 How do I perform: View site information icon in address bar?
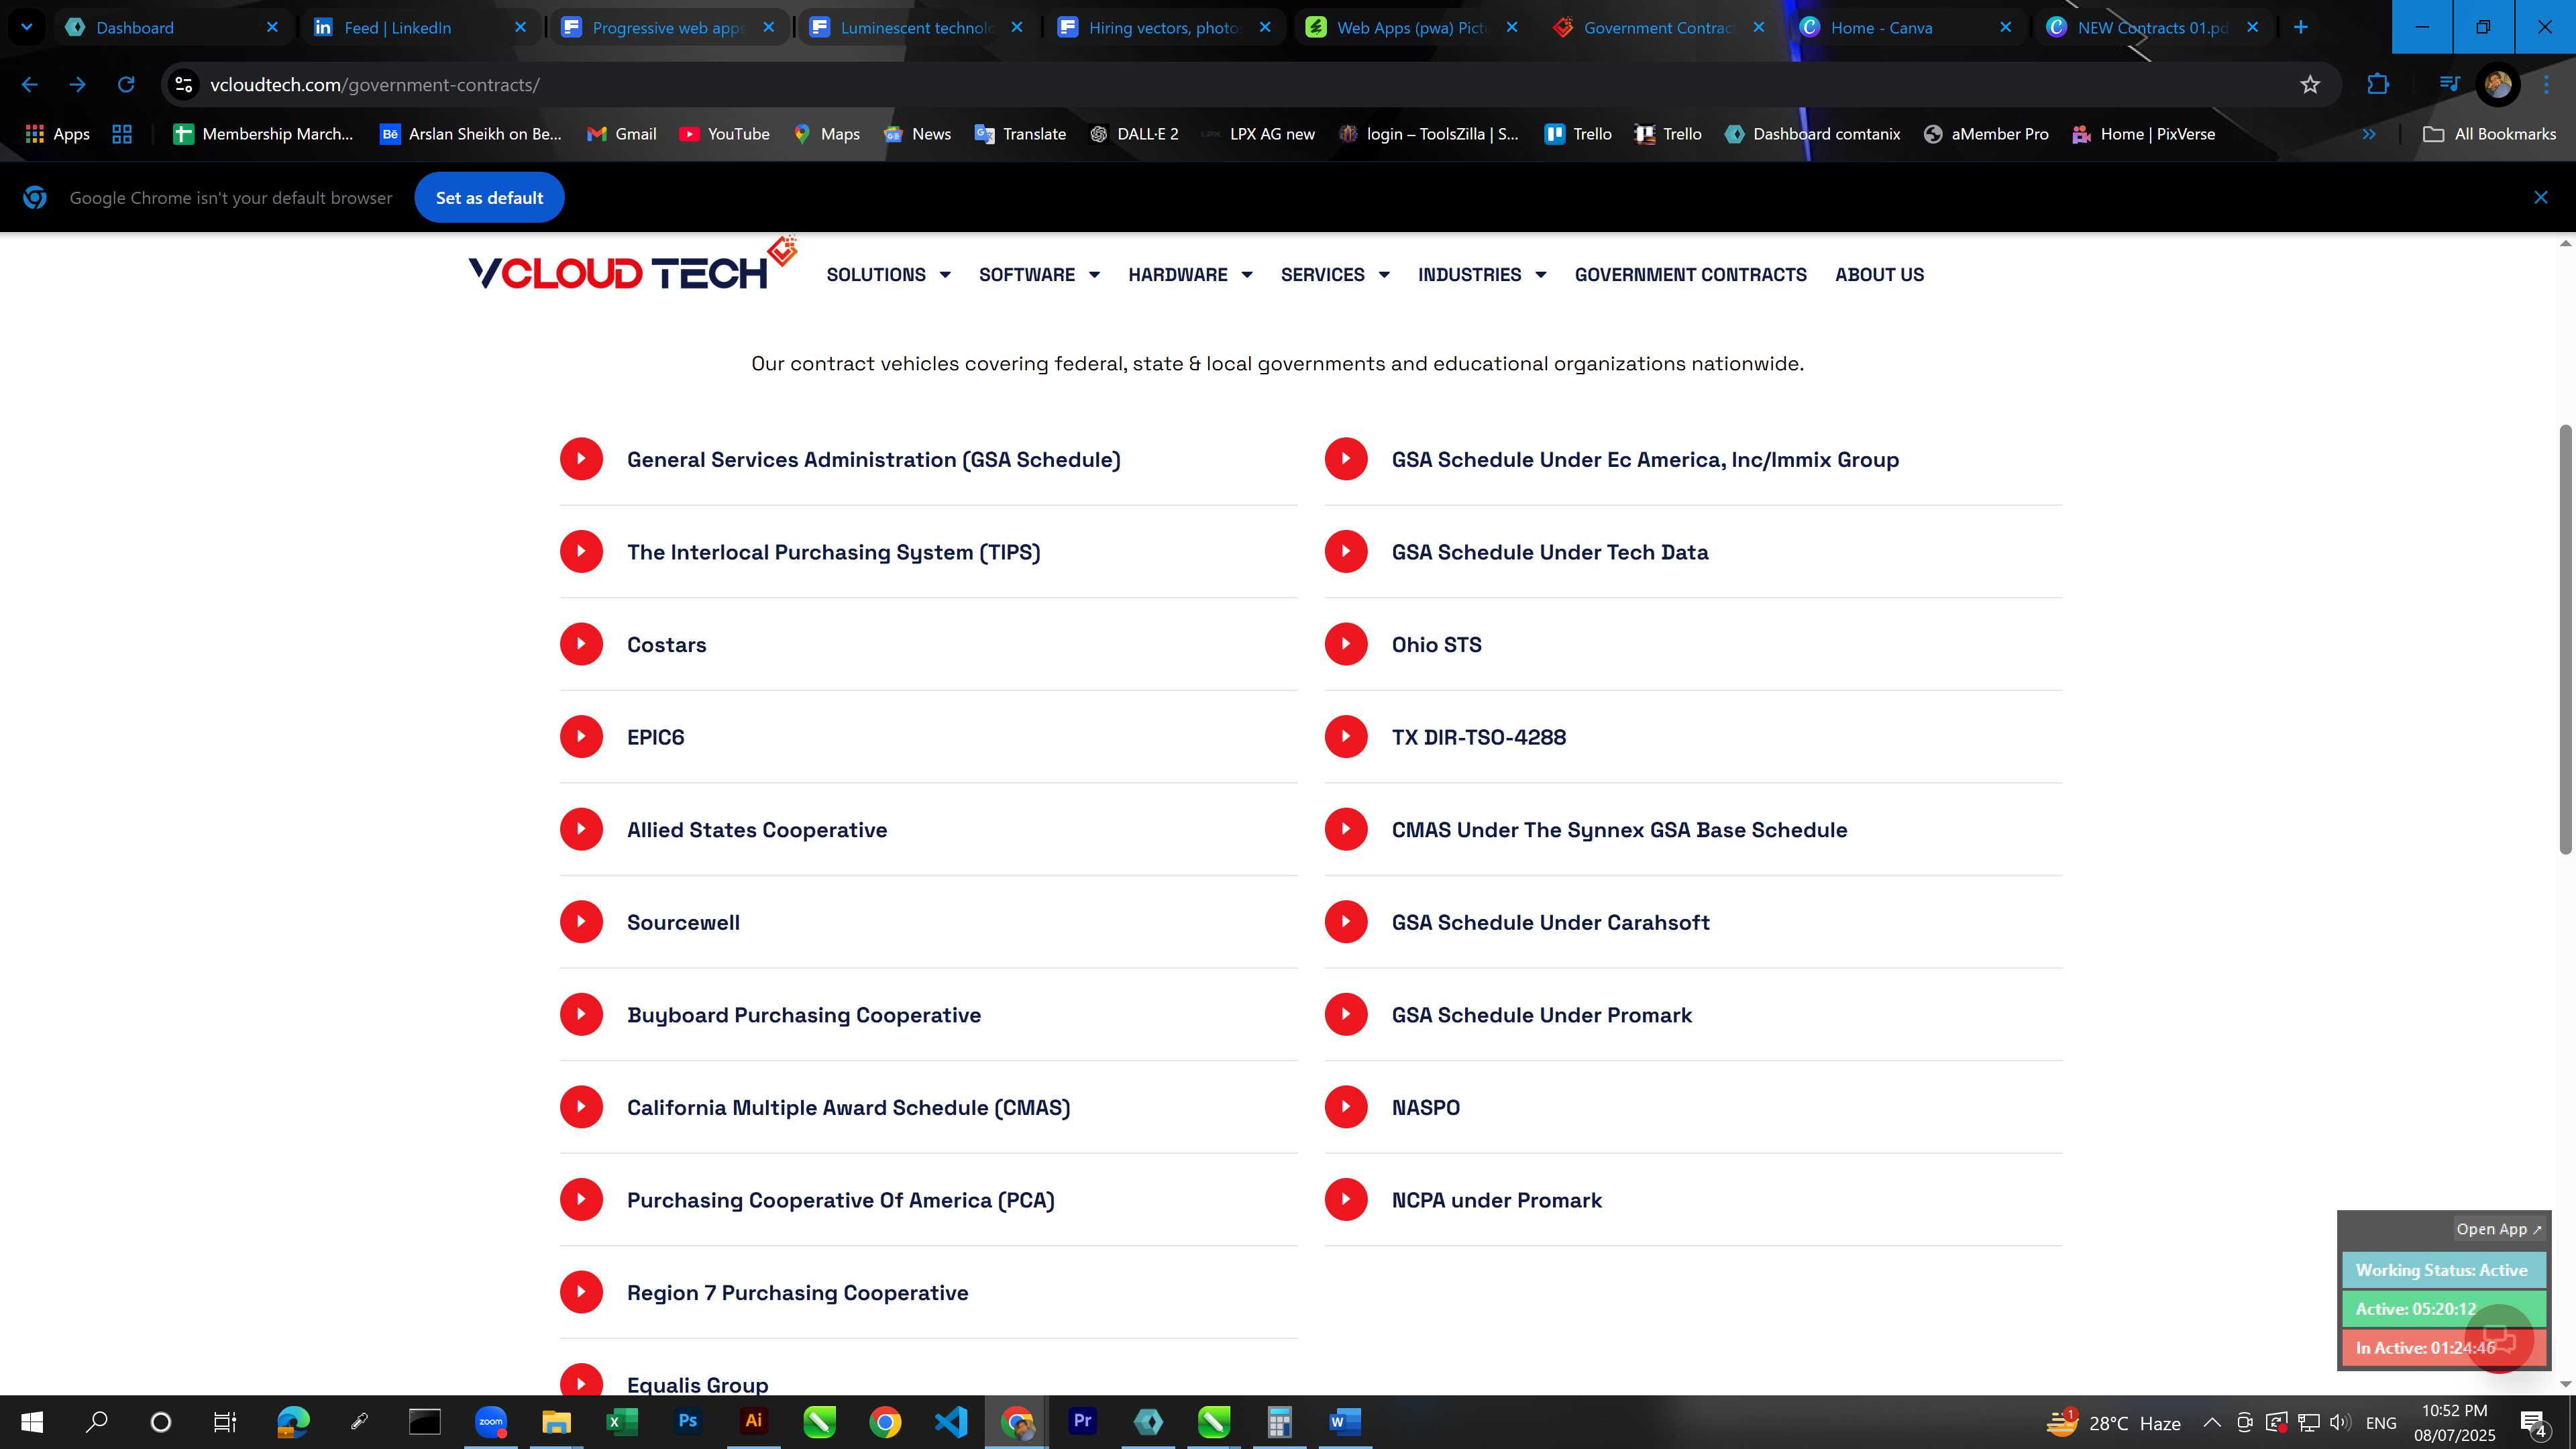[184, 85]
